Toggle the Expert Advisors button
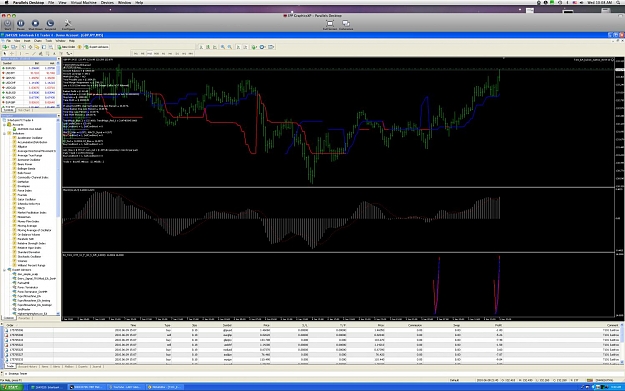 96,47
